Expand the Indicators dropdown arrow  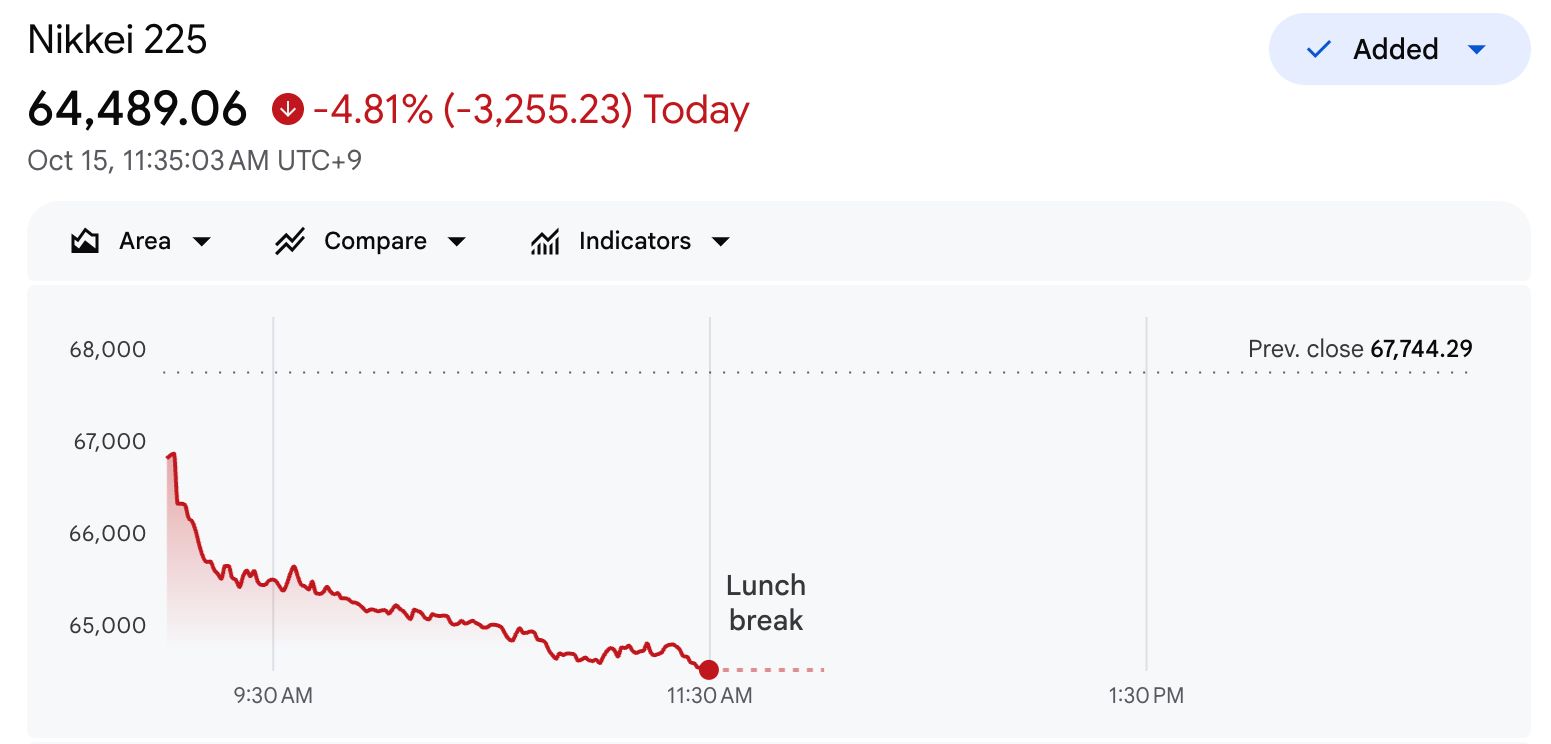[x=720, y=242]
